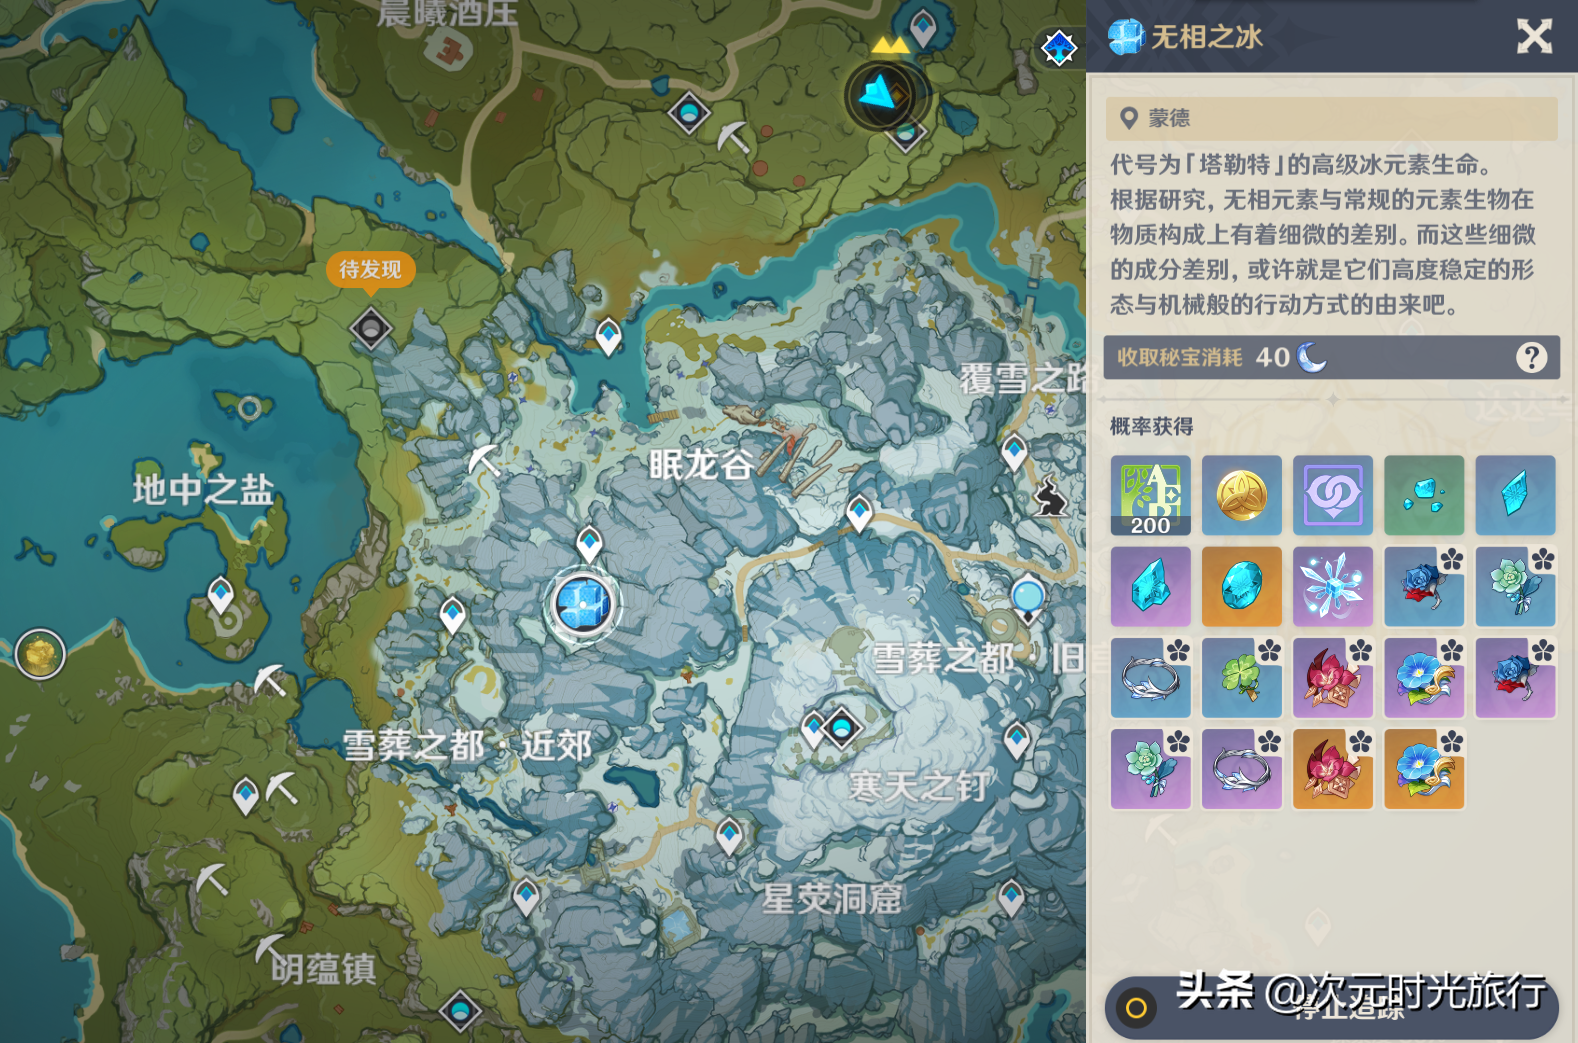Screen dimensions: 1578x1043
Task: View the four-leaf clover artifact reward
Action: click(1241, 678)
